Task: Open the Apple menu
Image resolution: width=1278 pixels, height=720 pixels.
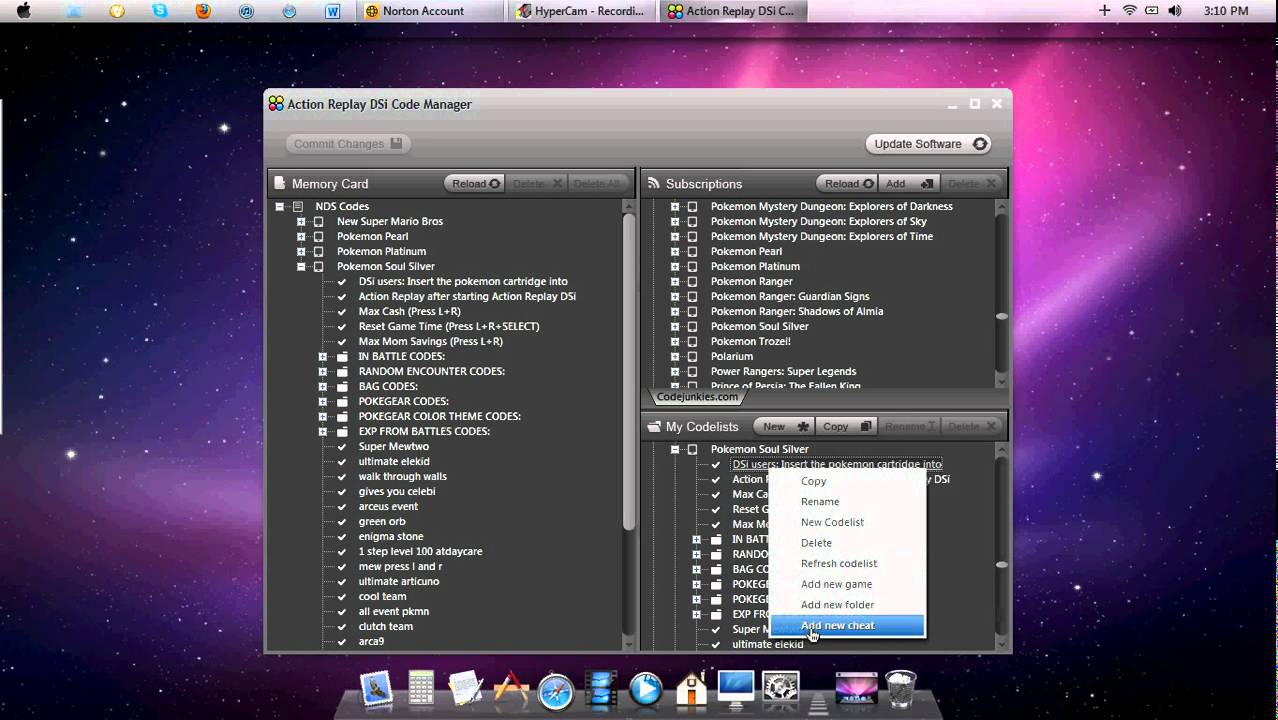Action: pos(24,11)
